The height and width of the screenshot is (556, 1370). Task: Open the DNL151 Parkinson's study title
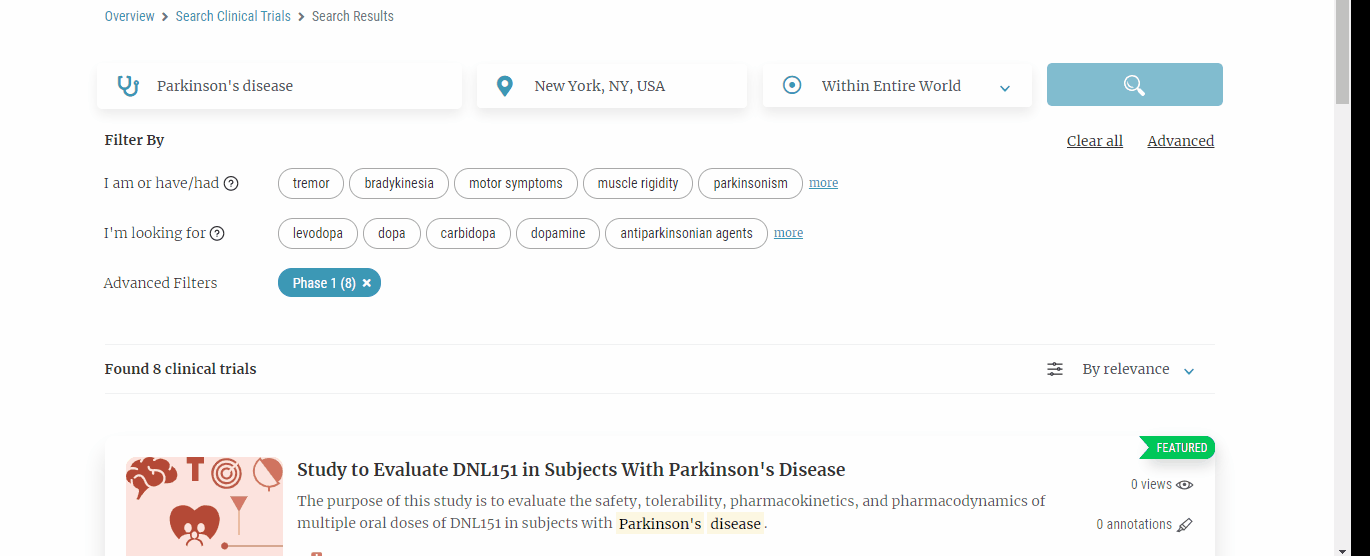click(x=571, y=470)
